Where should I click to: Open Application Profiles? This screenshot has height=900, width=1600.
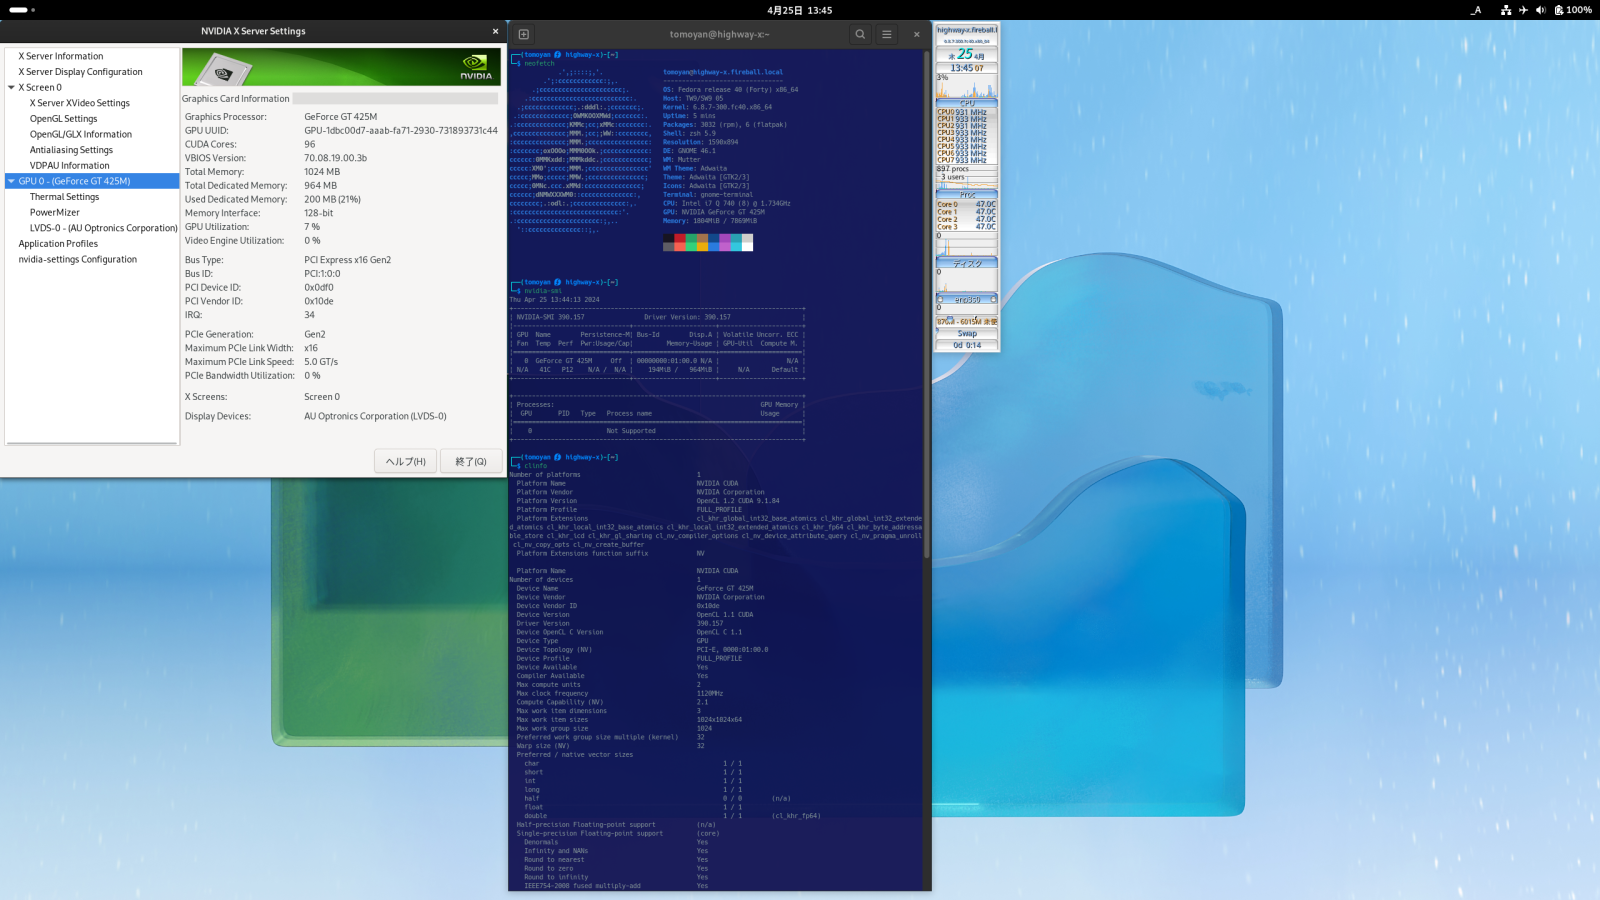click(x=58, y=244)
